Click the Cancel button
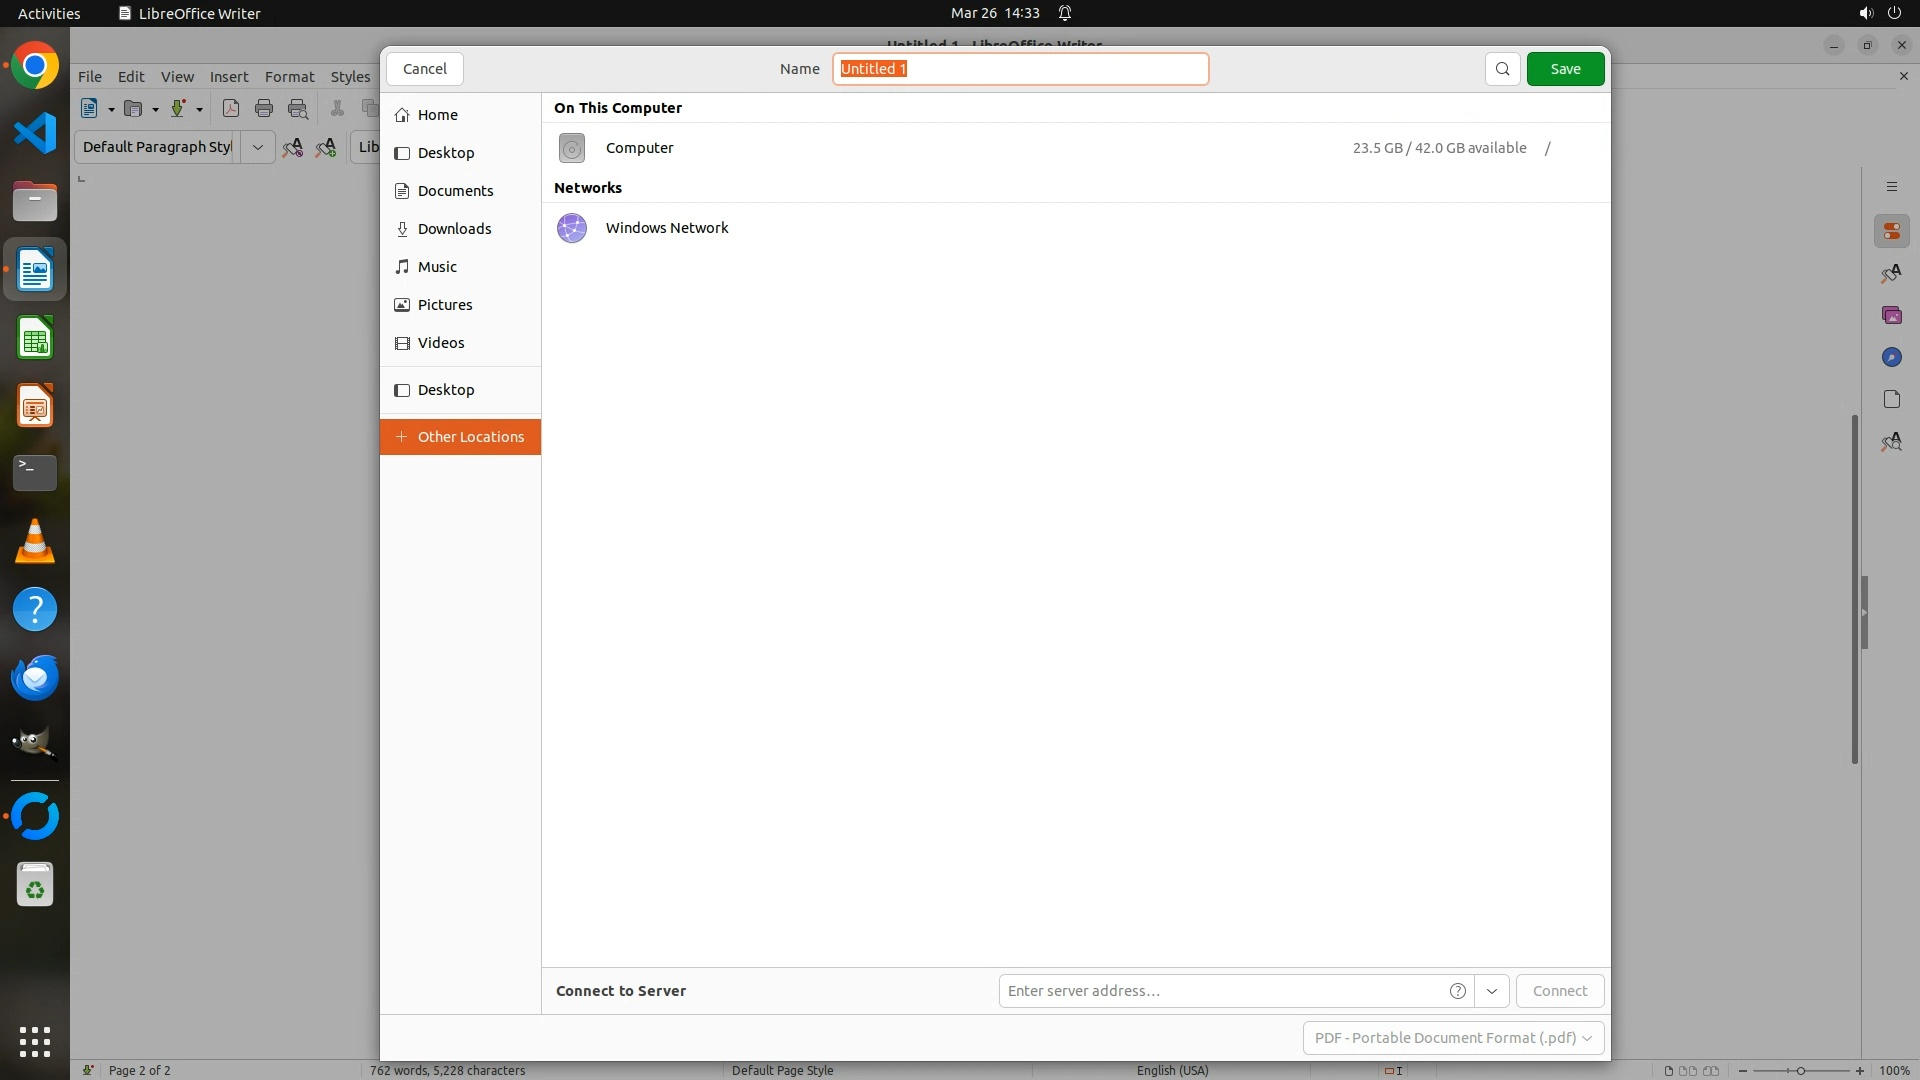 (x=425, y=69)
